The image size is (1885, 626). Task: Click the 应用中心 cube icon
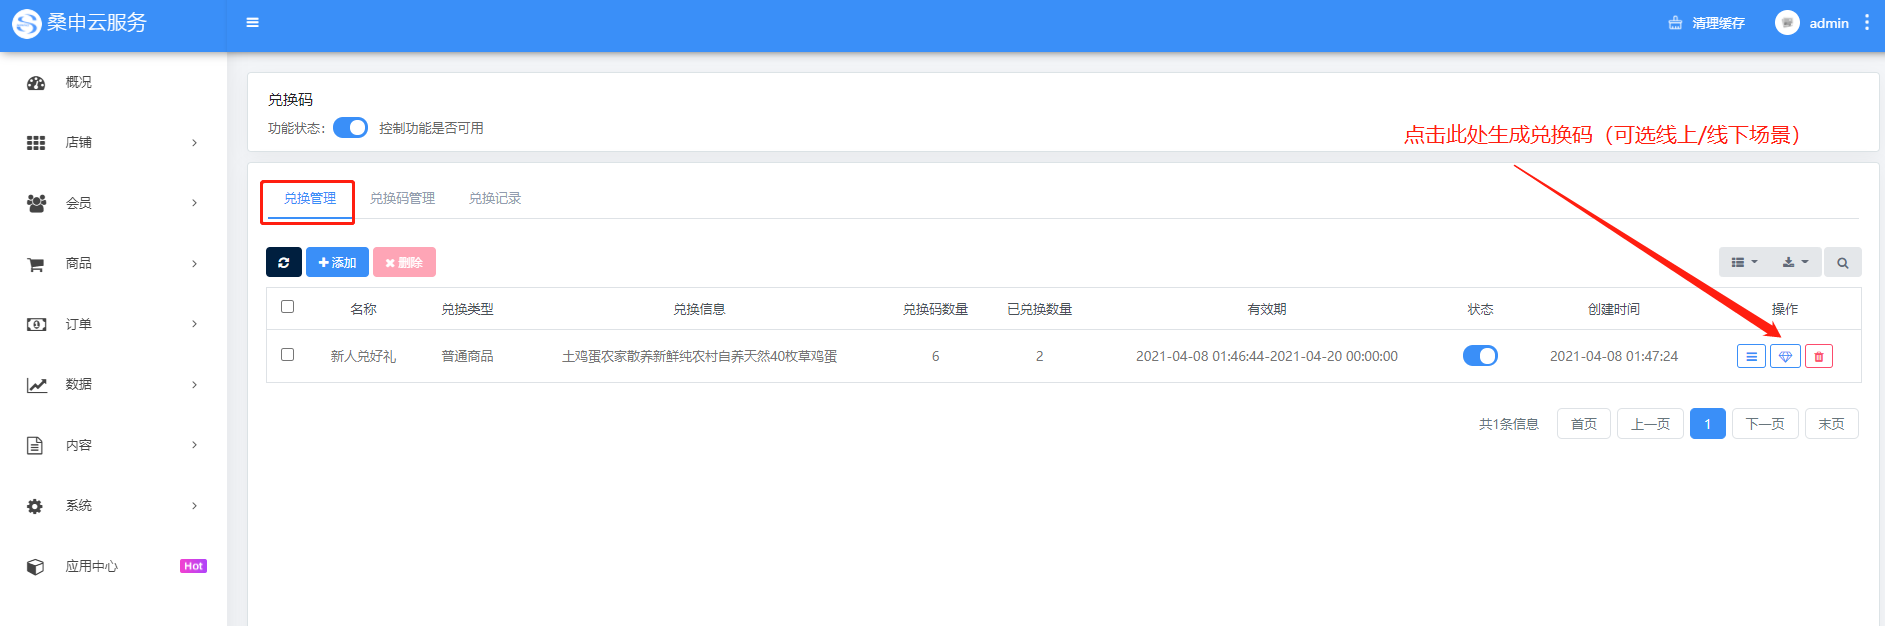36,567
